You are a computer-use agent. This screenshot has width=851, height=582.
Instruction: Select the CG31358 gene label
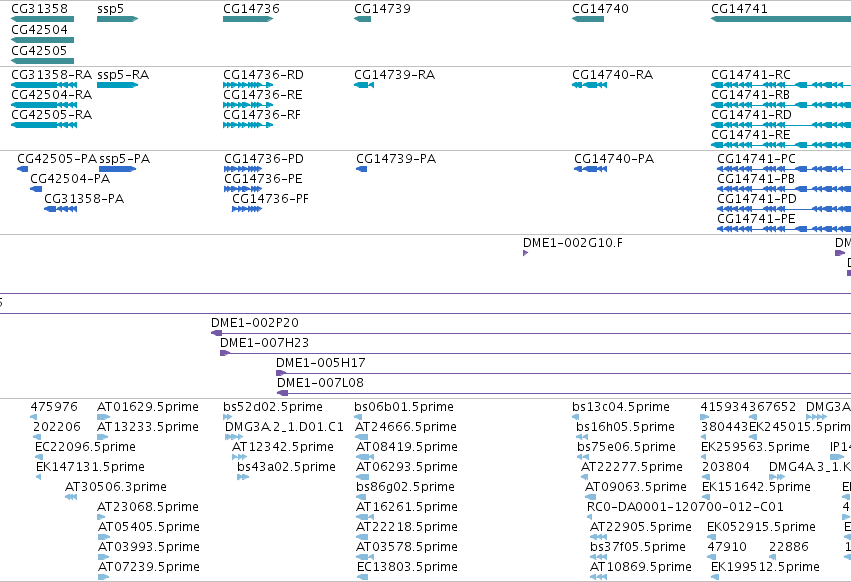point(40,9)
